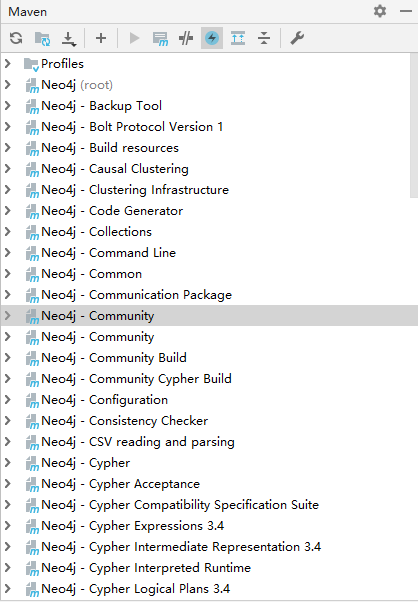This screenshot has width=418, height=602.
Task: Expand Neo4j - Causal Clustering node
Action: [8, 169]
